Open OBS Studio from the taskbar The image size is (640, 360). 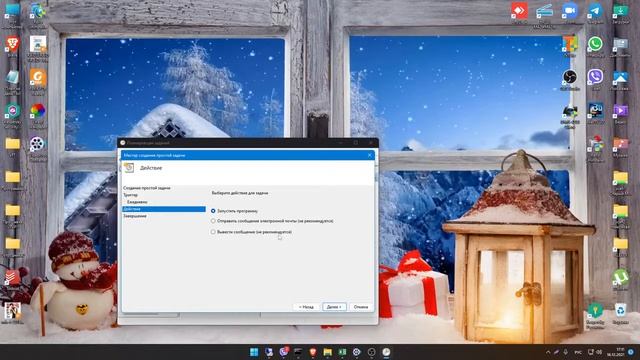[371, 352]
